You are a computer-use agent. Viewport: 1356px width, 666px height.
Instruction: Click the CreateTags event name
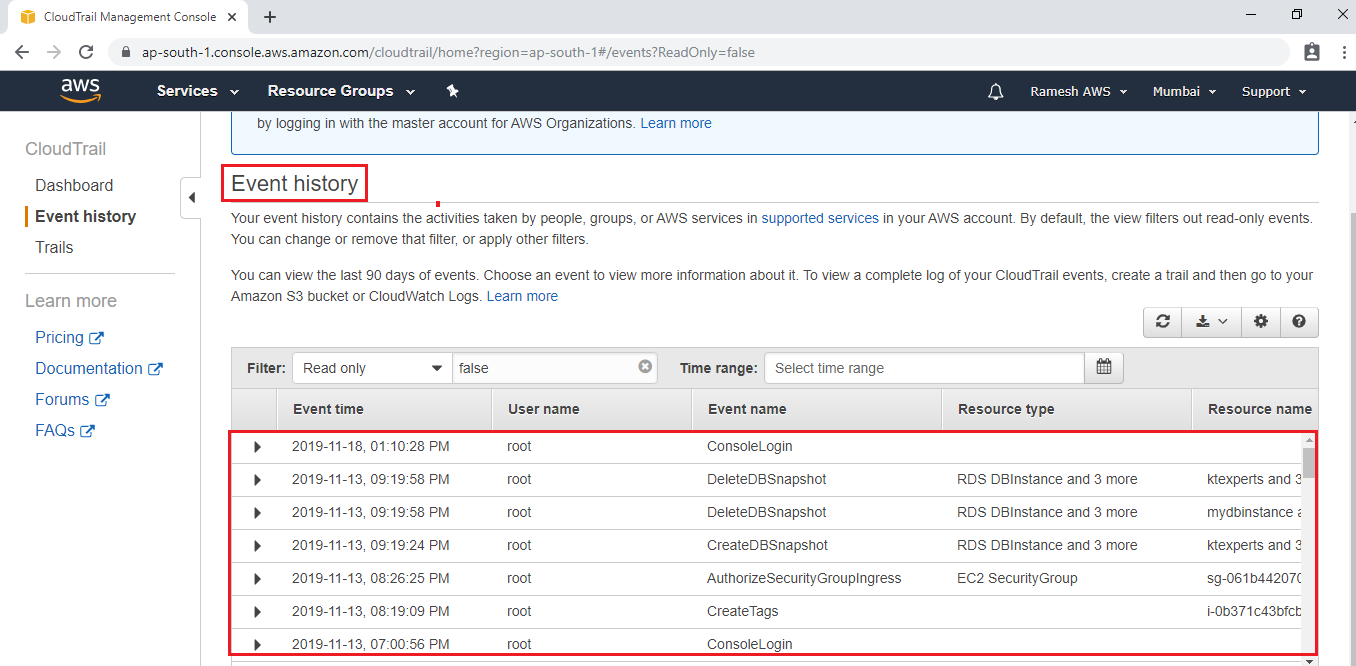[x=742, y=611]
